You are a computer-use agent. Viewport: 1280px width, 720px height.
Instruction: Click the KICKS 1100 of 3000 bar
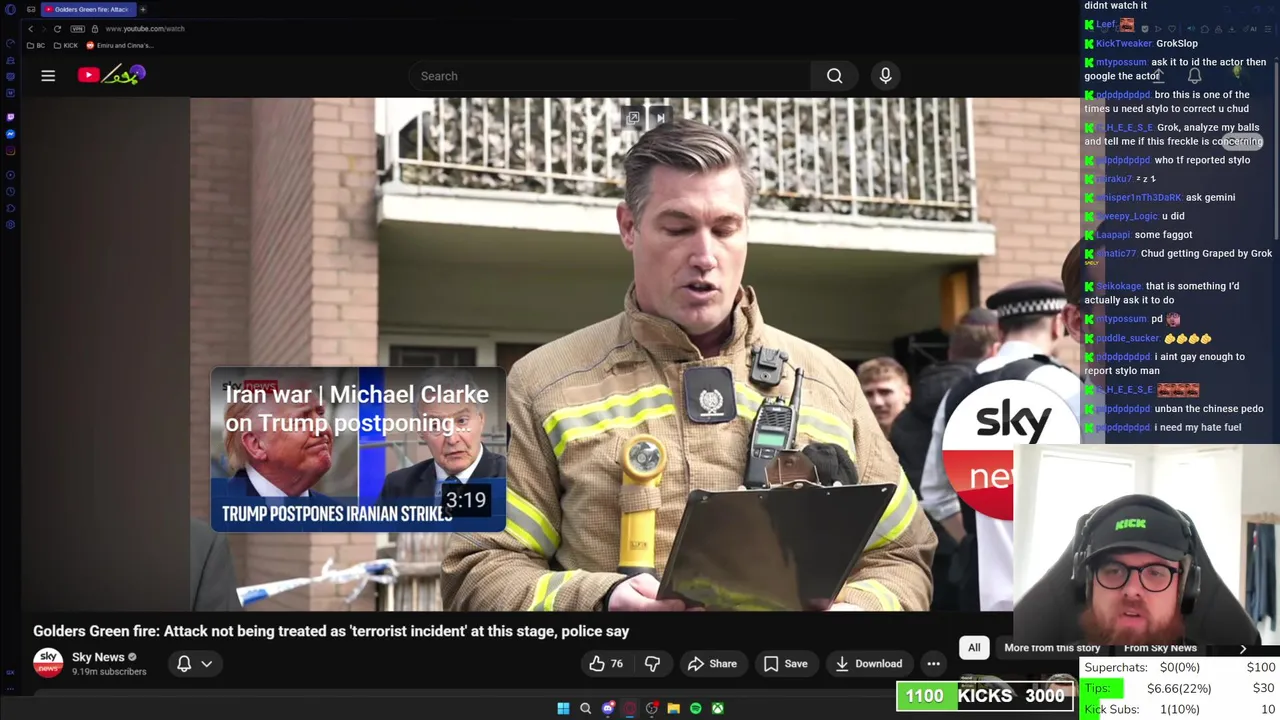tap(985, 696)
